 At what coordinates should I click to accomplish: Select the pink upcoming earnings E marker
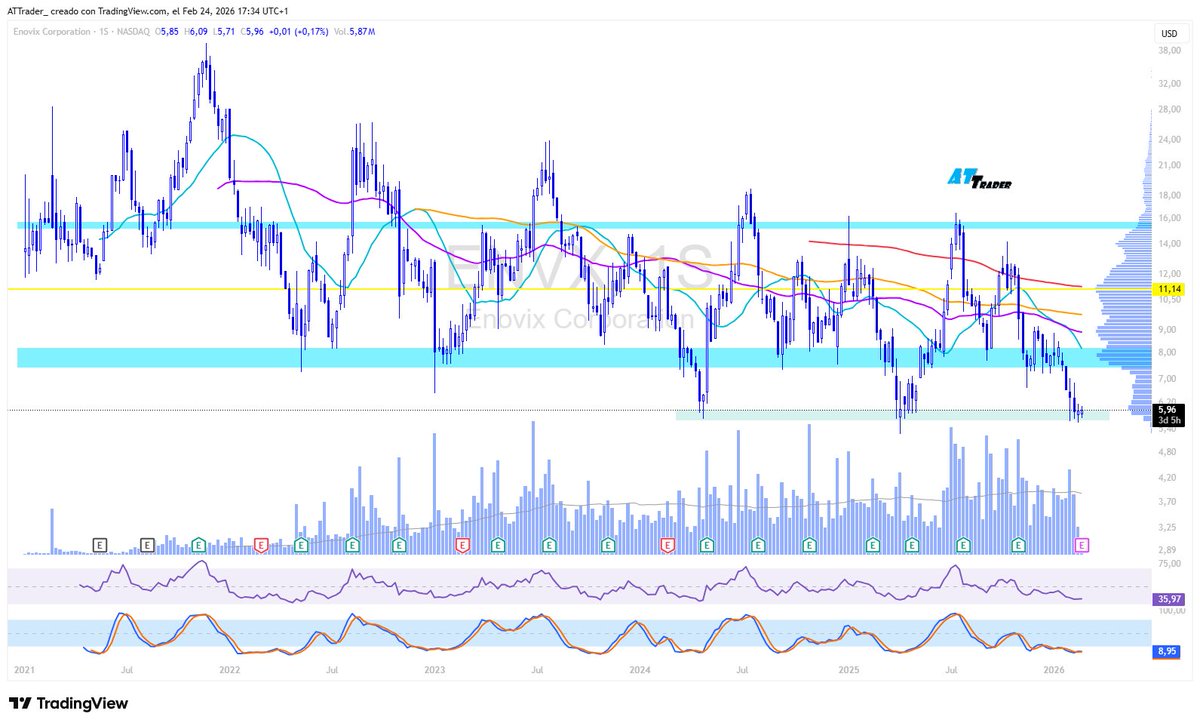(1082, 545)
